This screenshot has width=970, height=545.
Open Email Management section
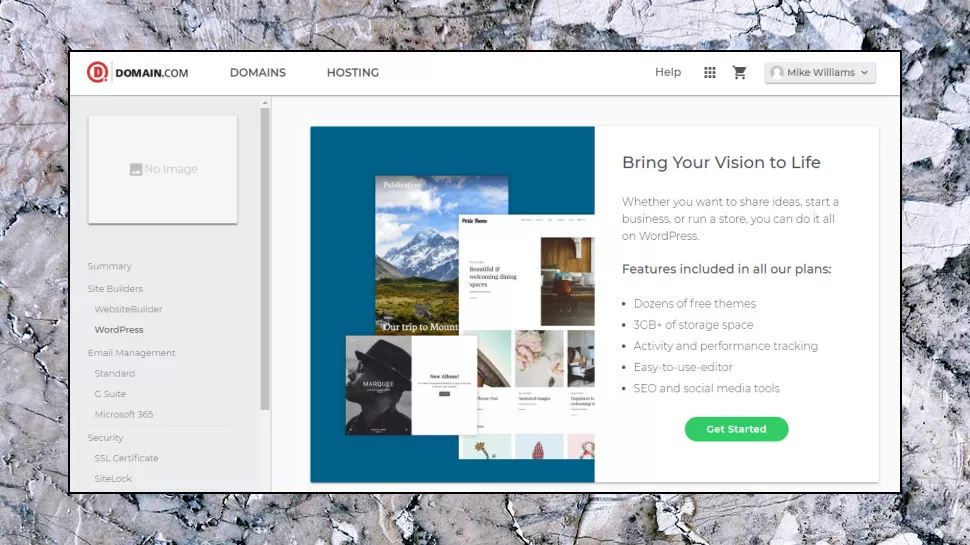pyautogui.click(x=132, y=353)
